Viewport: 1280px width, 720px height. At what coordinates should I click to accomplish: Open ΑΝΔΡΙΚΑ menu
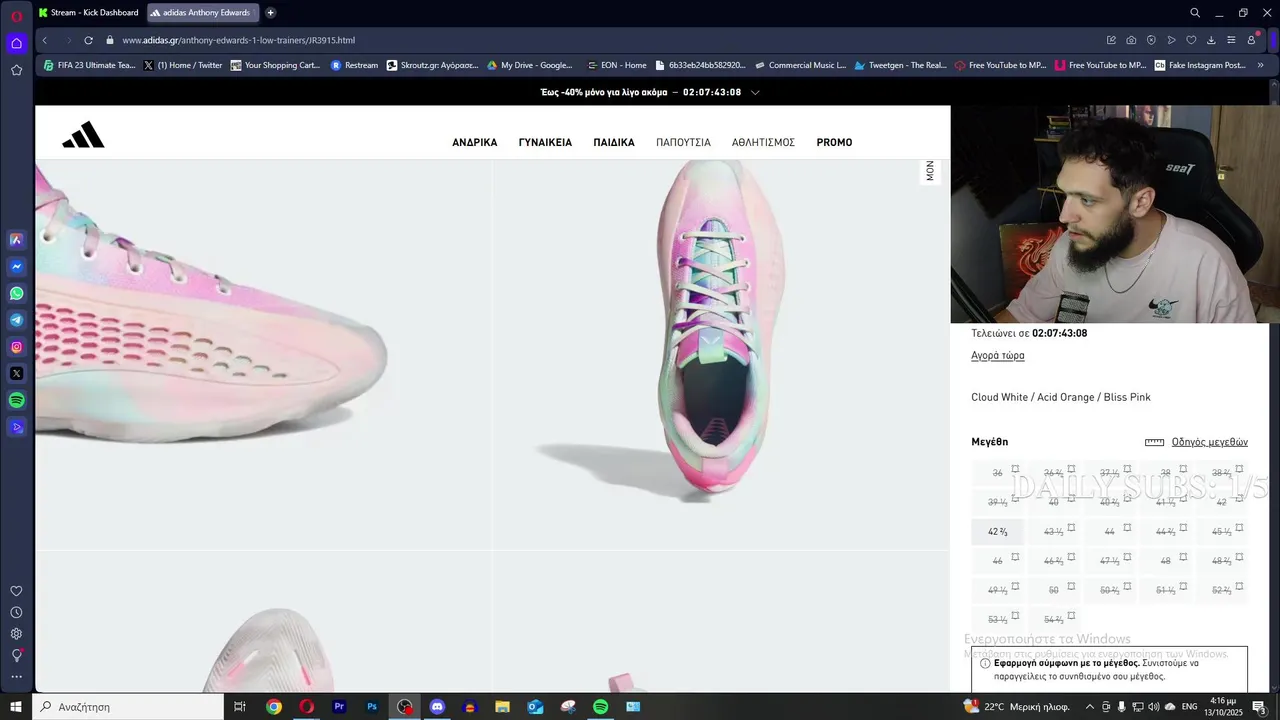(x=475, y=143)
